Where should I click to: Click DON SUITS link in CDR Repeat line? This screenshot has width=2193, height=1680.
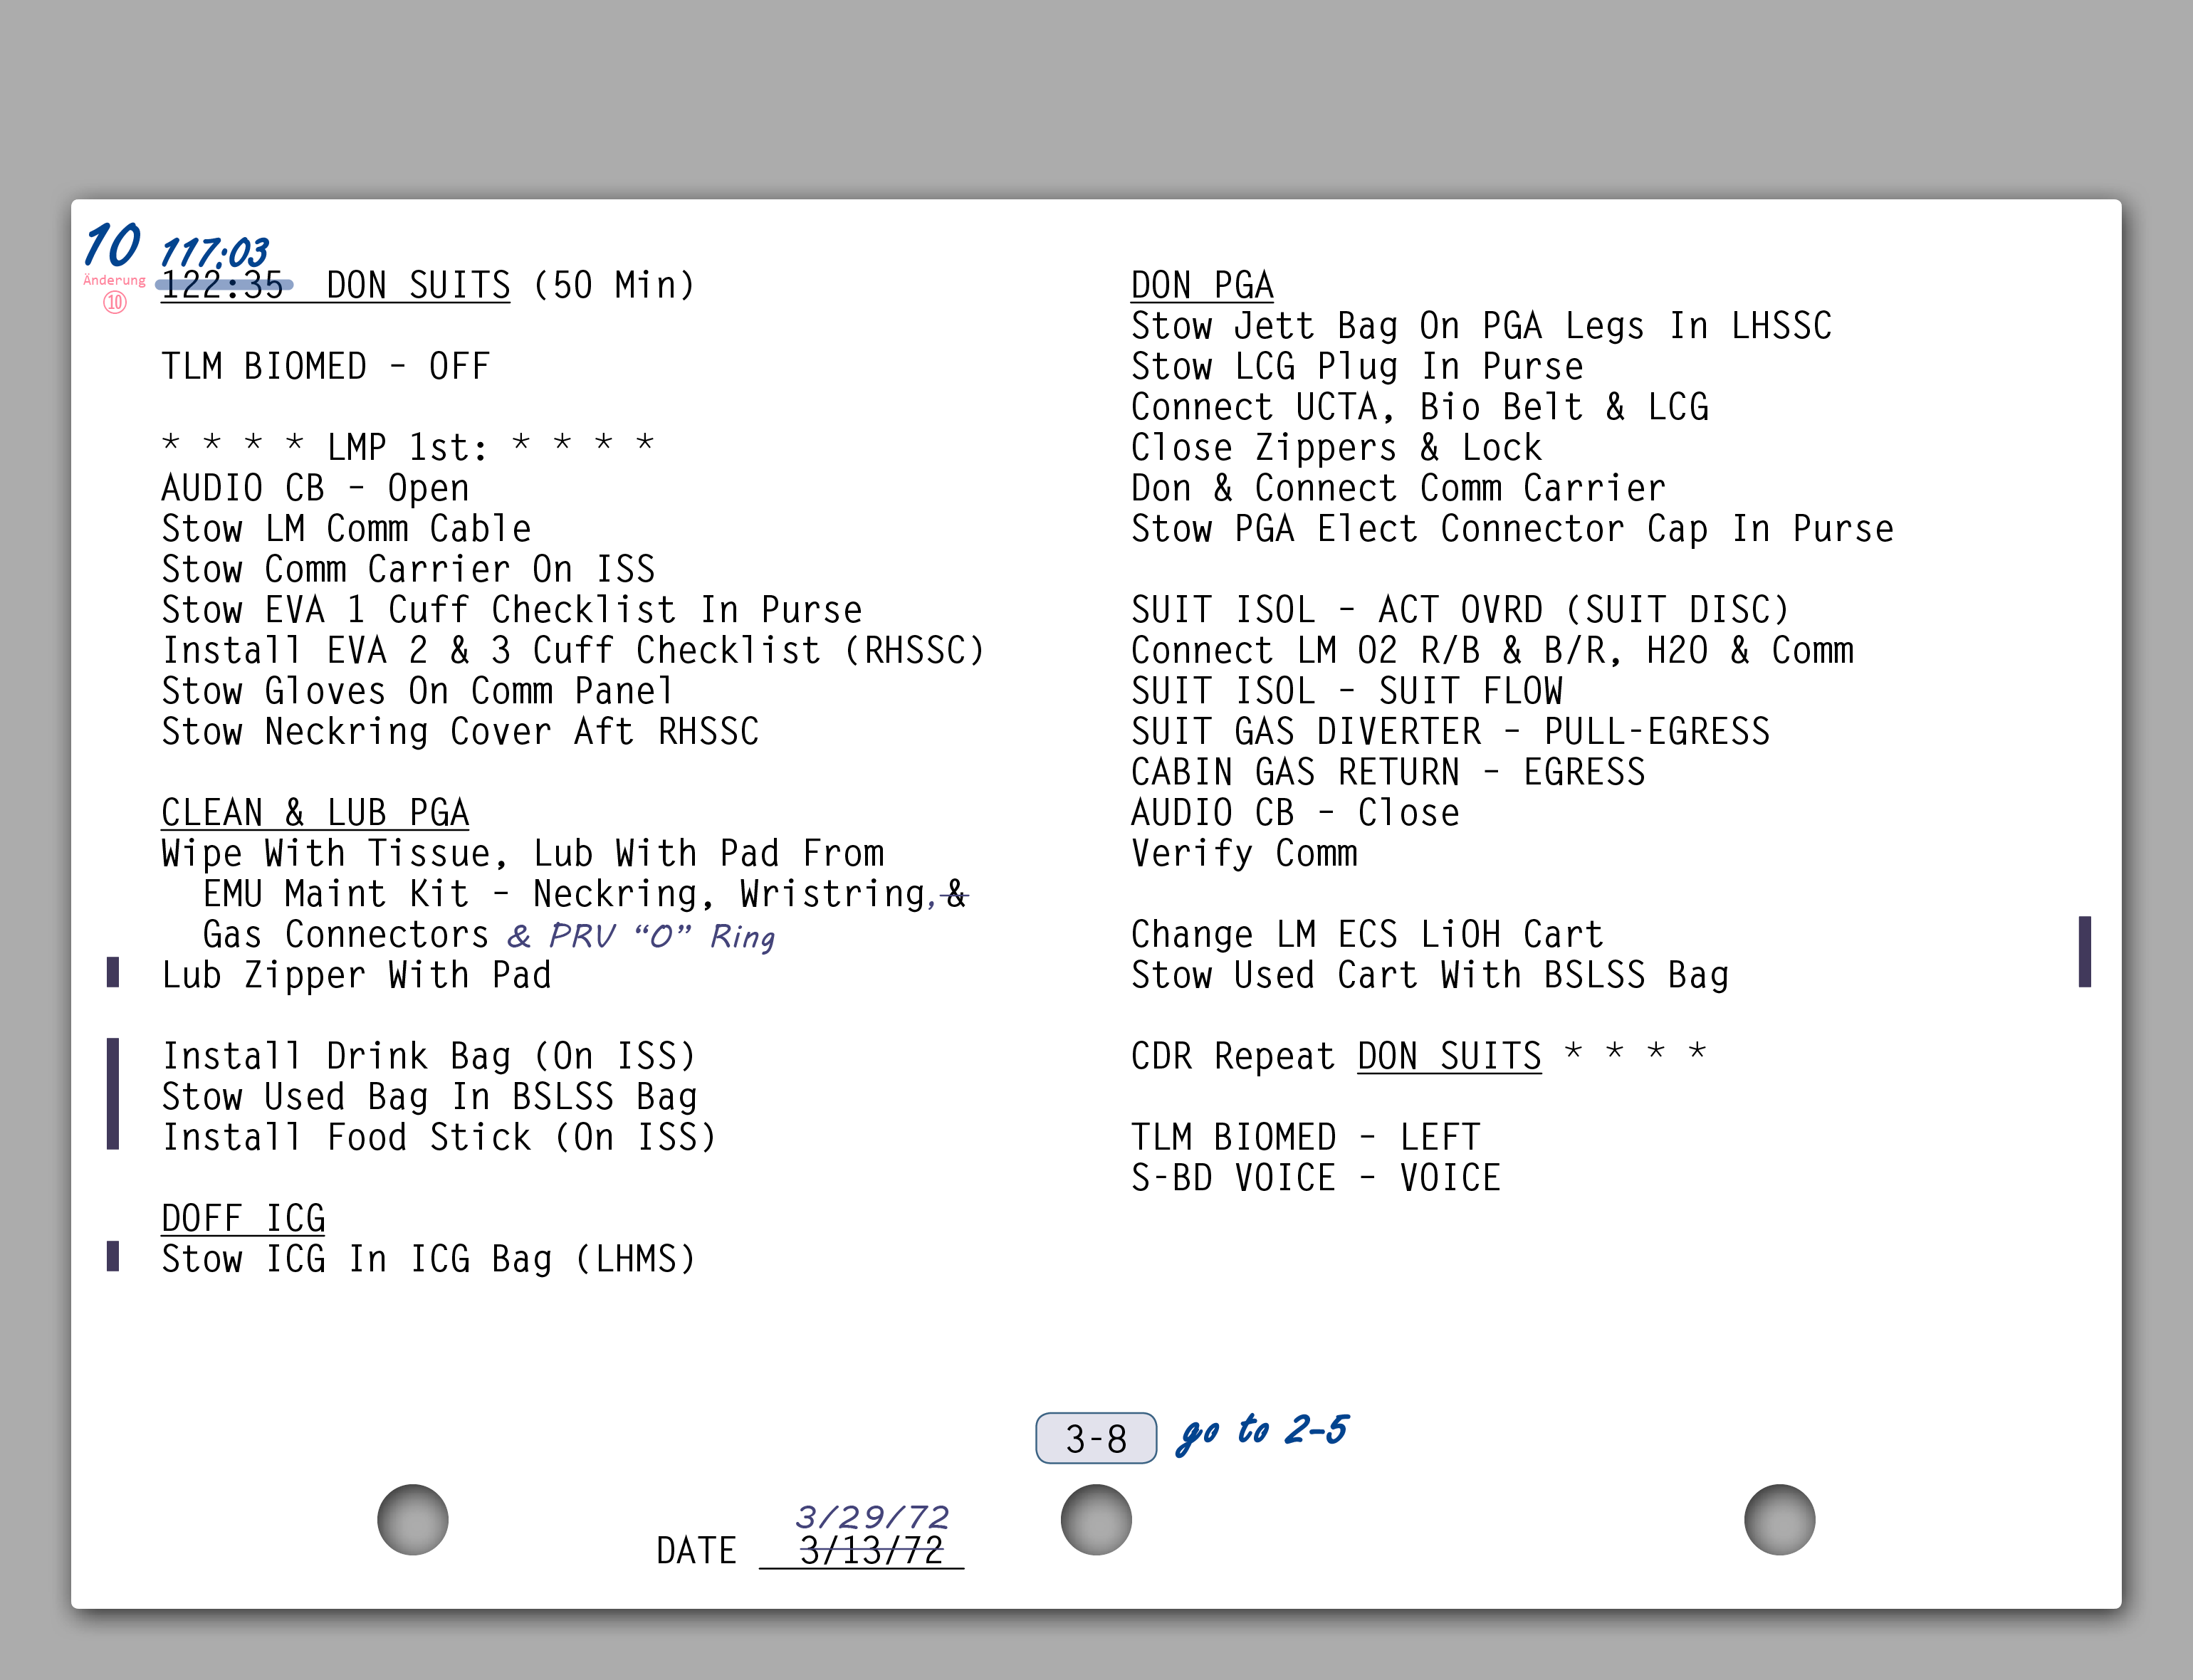coord(1448,1057)
